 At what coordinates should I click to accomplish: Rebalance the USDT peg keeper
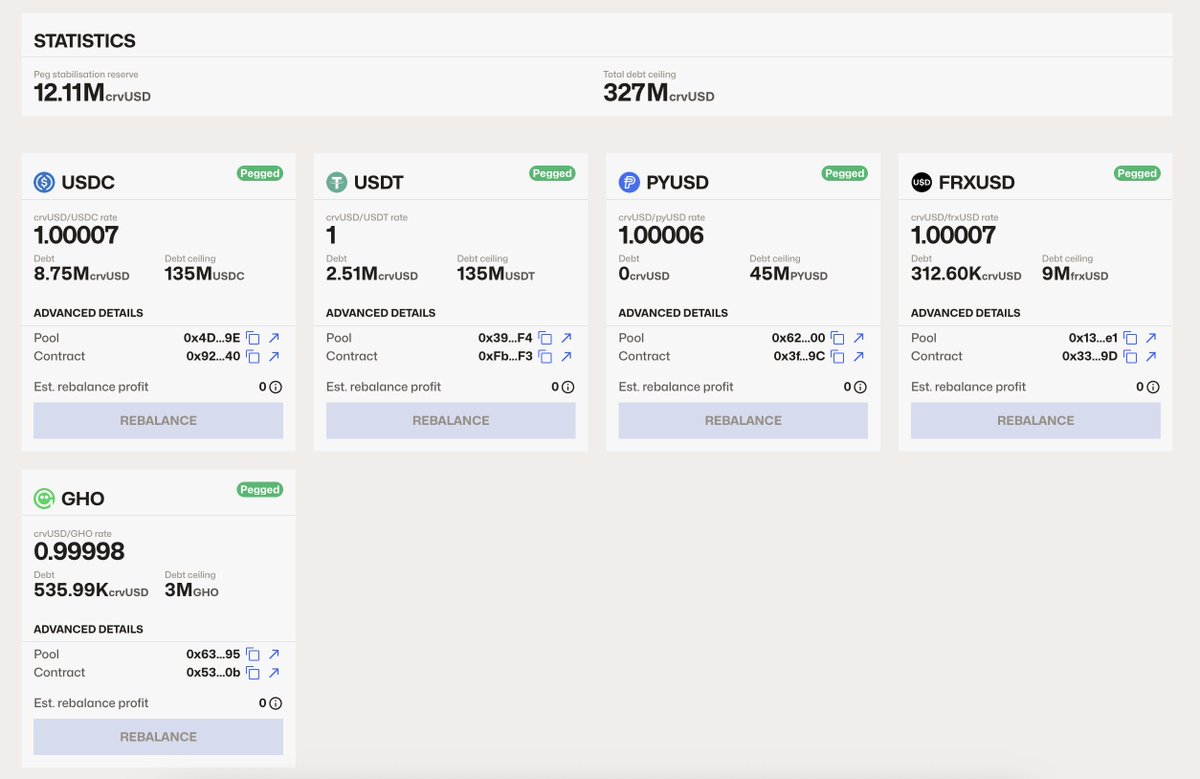[x=451, y=420]
